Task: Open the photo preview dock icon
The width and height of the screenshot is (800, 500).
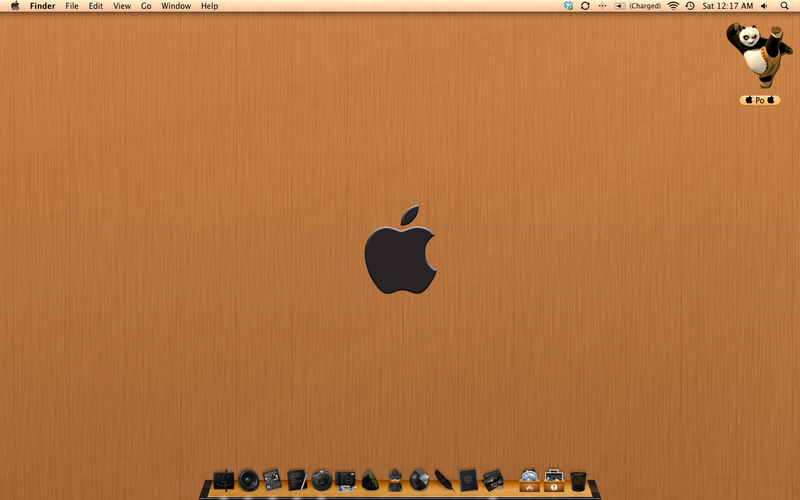Action: point(493,481)
